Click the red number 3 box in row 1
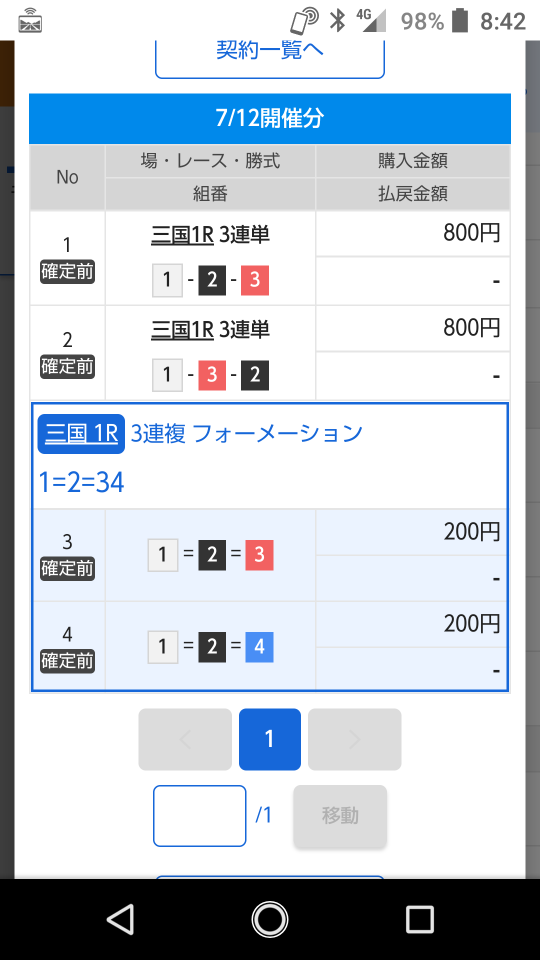This screenshot has width=540, height=960. pos(255,280)
